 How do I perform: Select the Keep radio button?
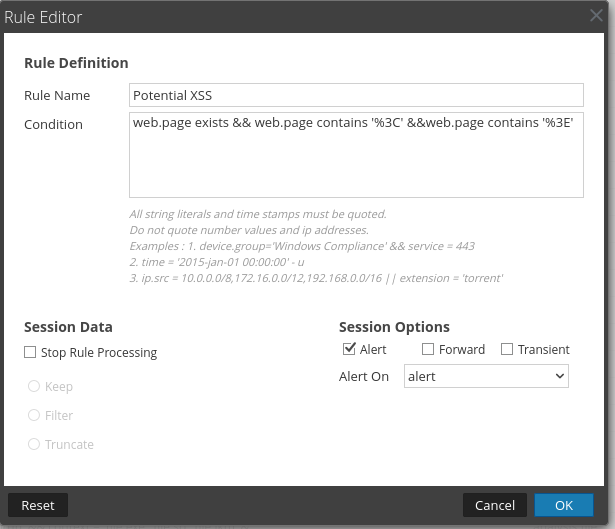[x=34, y=386]
